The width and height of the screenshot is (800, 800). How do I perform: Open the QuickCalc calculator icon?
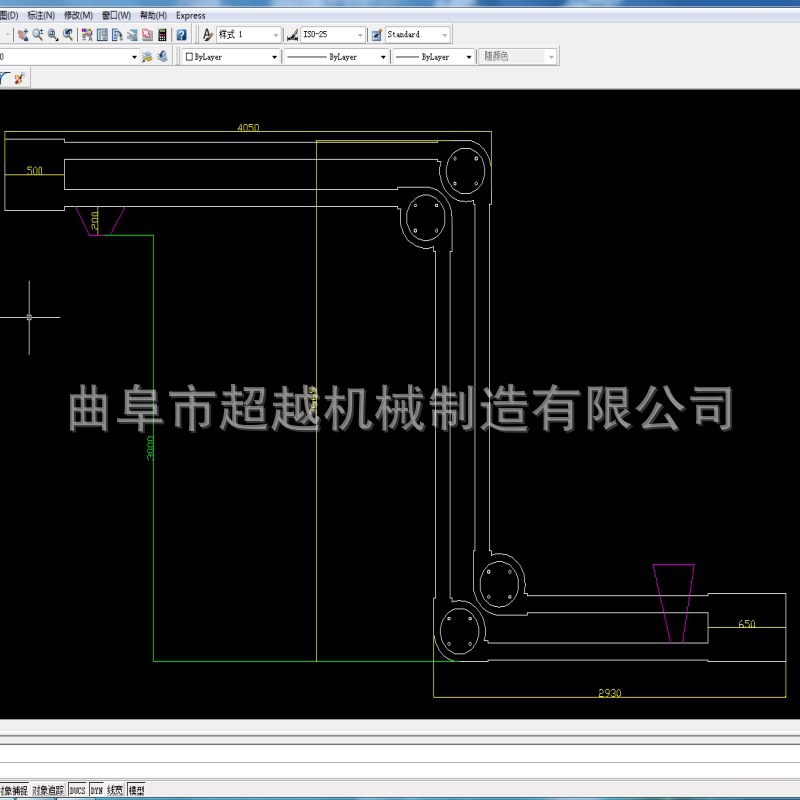162,35
